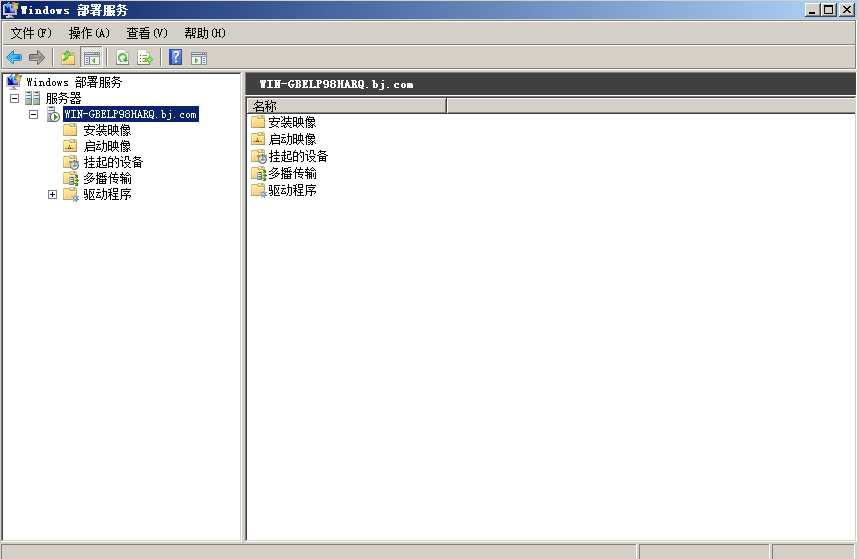Viewport: 859px width, 559px height.
Task: Click the 名称 column header
Action: [x=347, y=106]
